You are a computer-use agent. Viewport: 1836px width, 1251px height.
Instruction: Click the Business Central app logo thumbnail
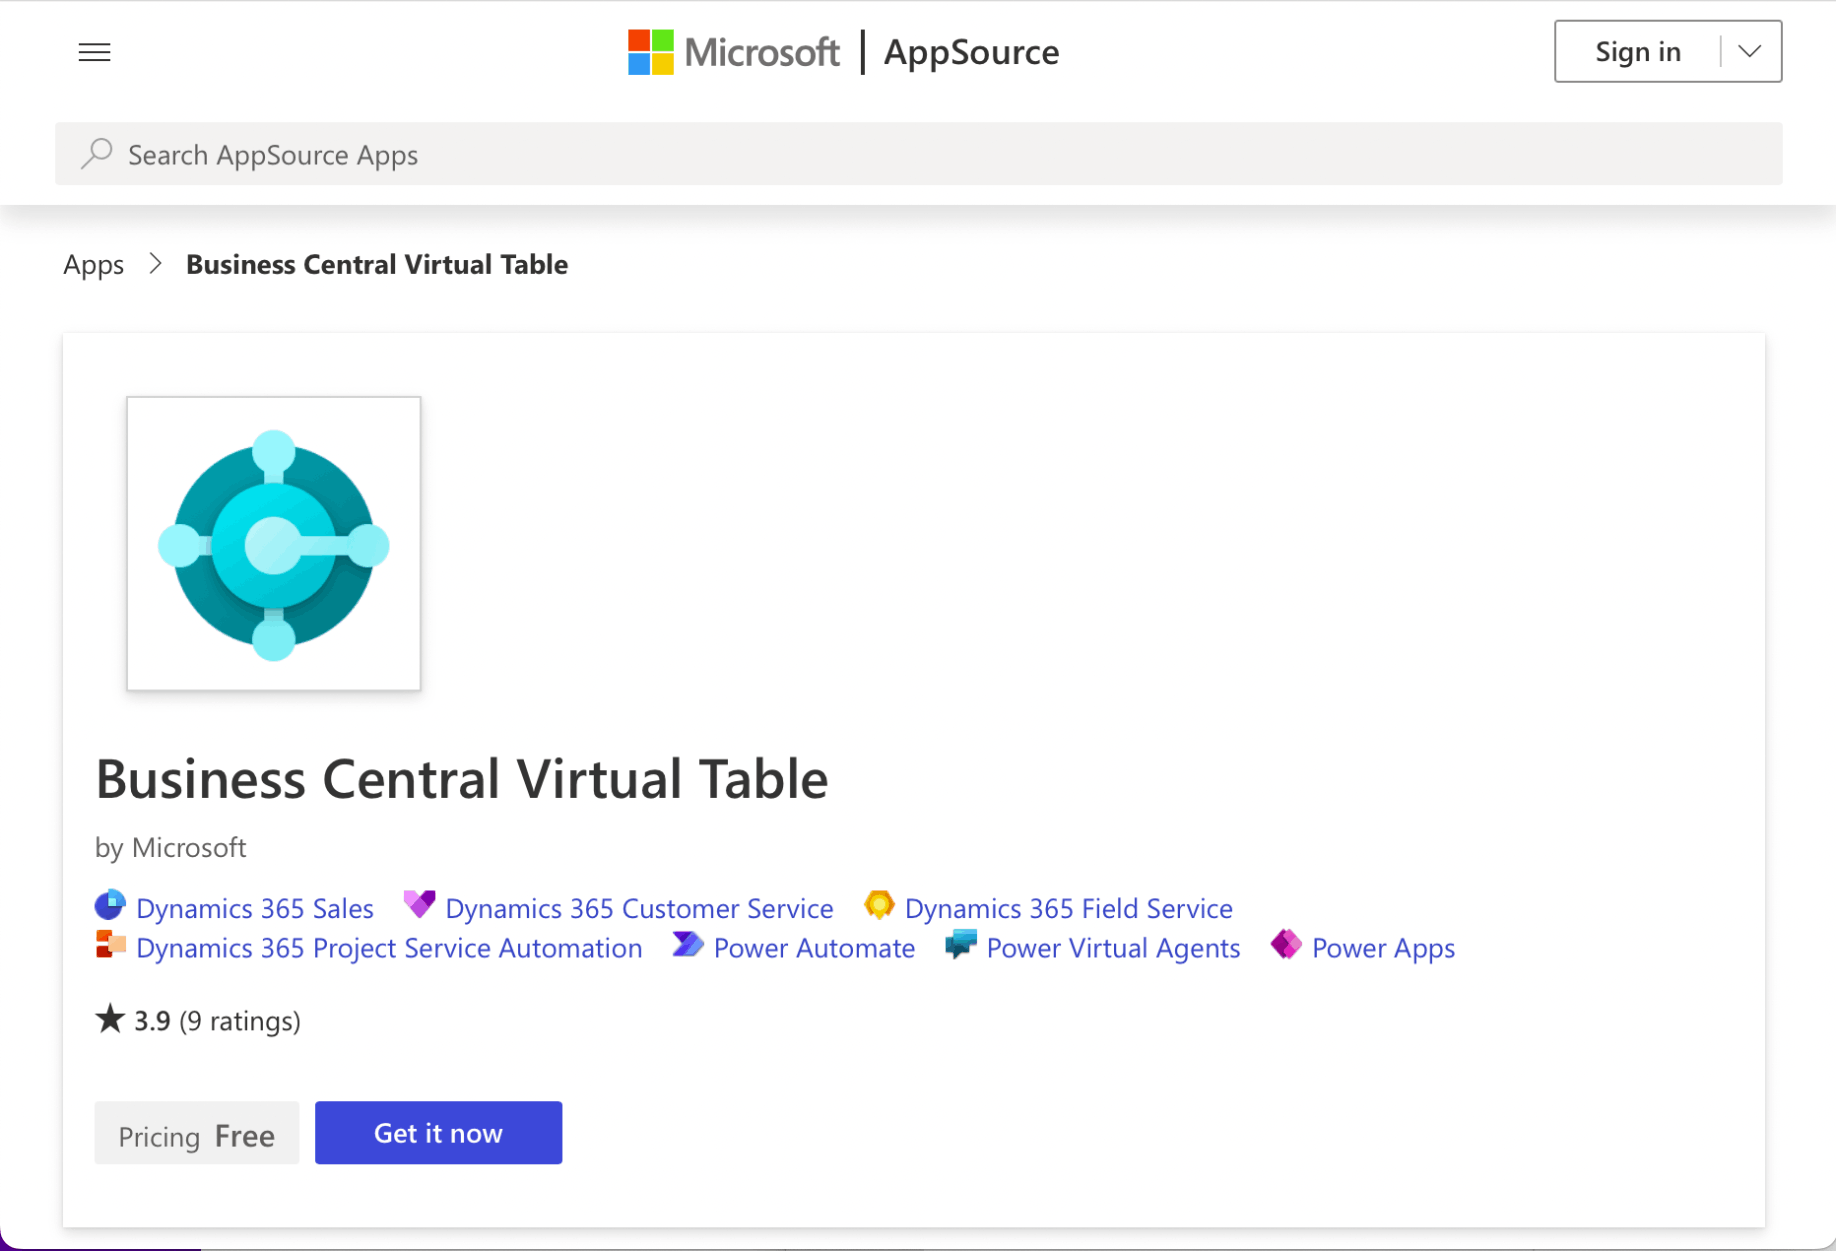[x=274, y=544]
